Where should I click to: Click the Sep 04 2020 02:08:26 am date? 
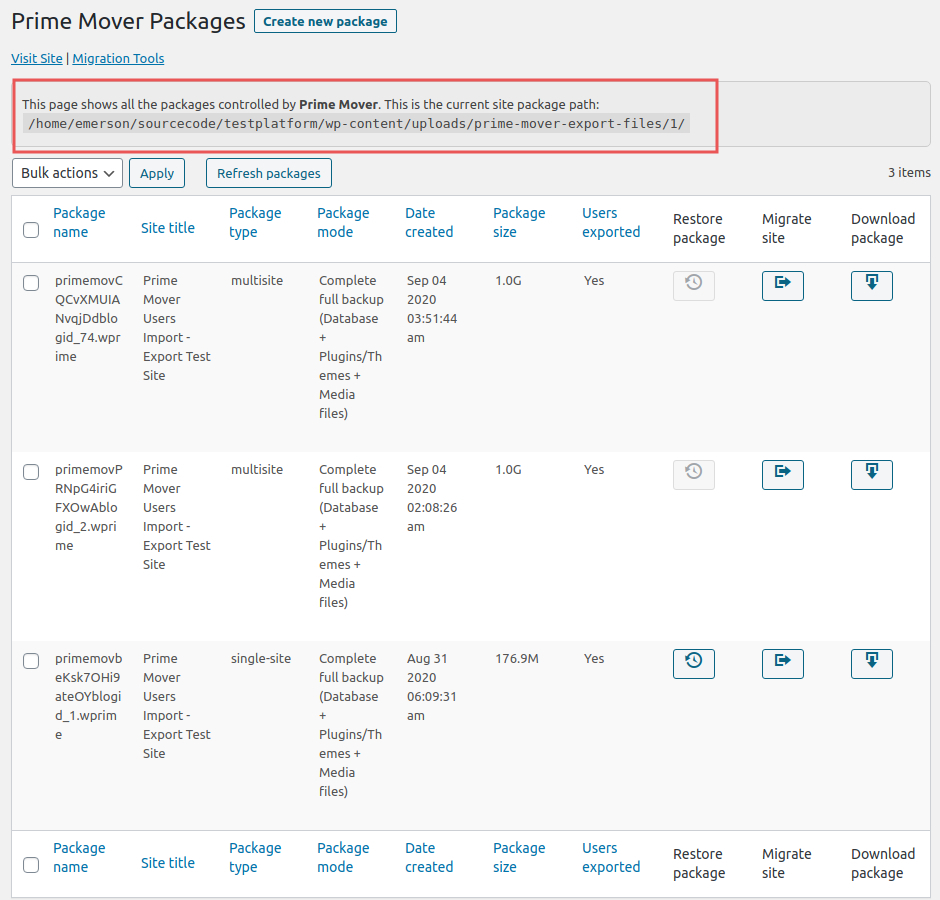432,498
